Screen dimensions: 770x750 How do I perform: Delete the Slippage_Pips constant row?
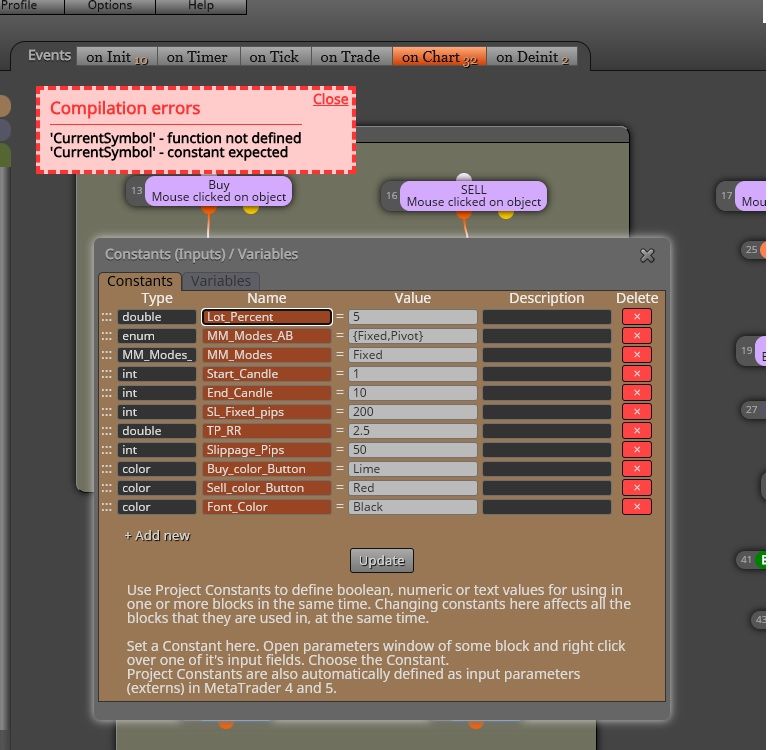point(636,450)
